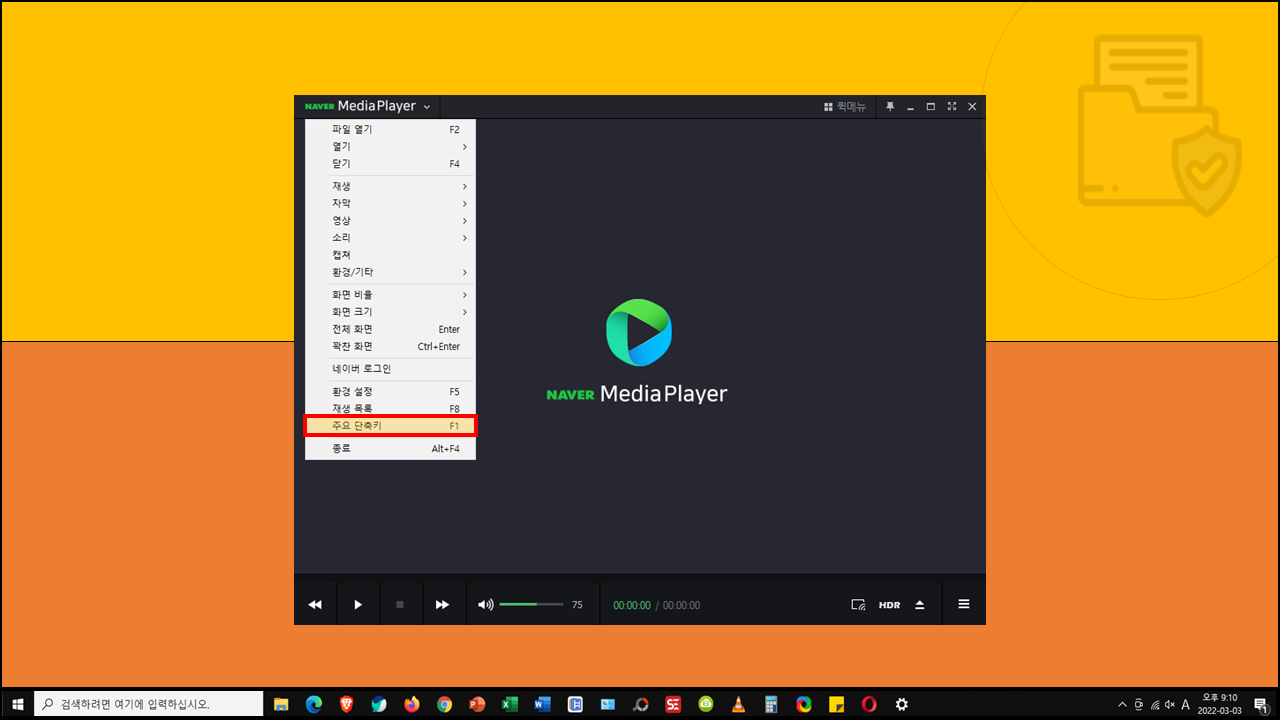
Task: Open VLC media player from the taskbar
Action: tap(738, 704)
